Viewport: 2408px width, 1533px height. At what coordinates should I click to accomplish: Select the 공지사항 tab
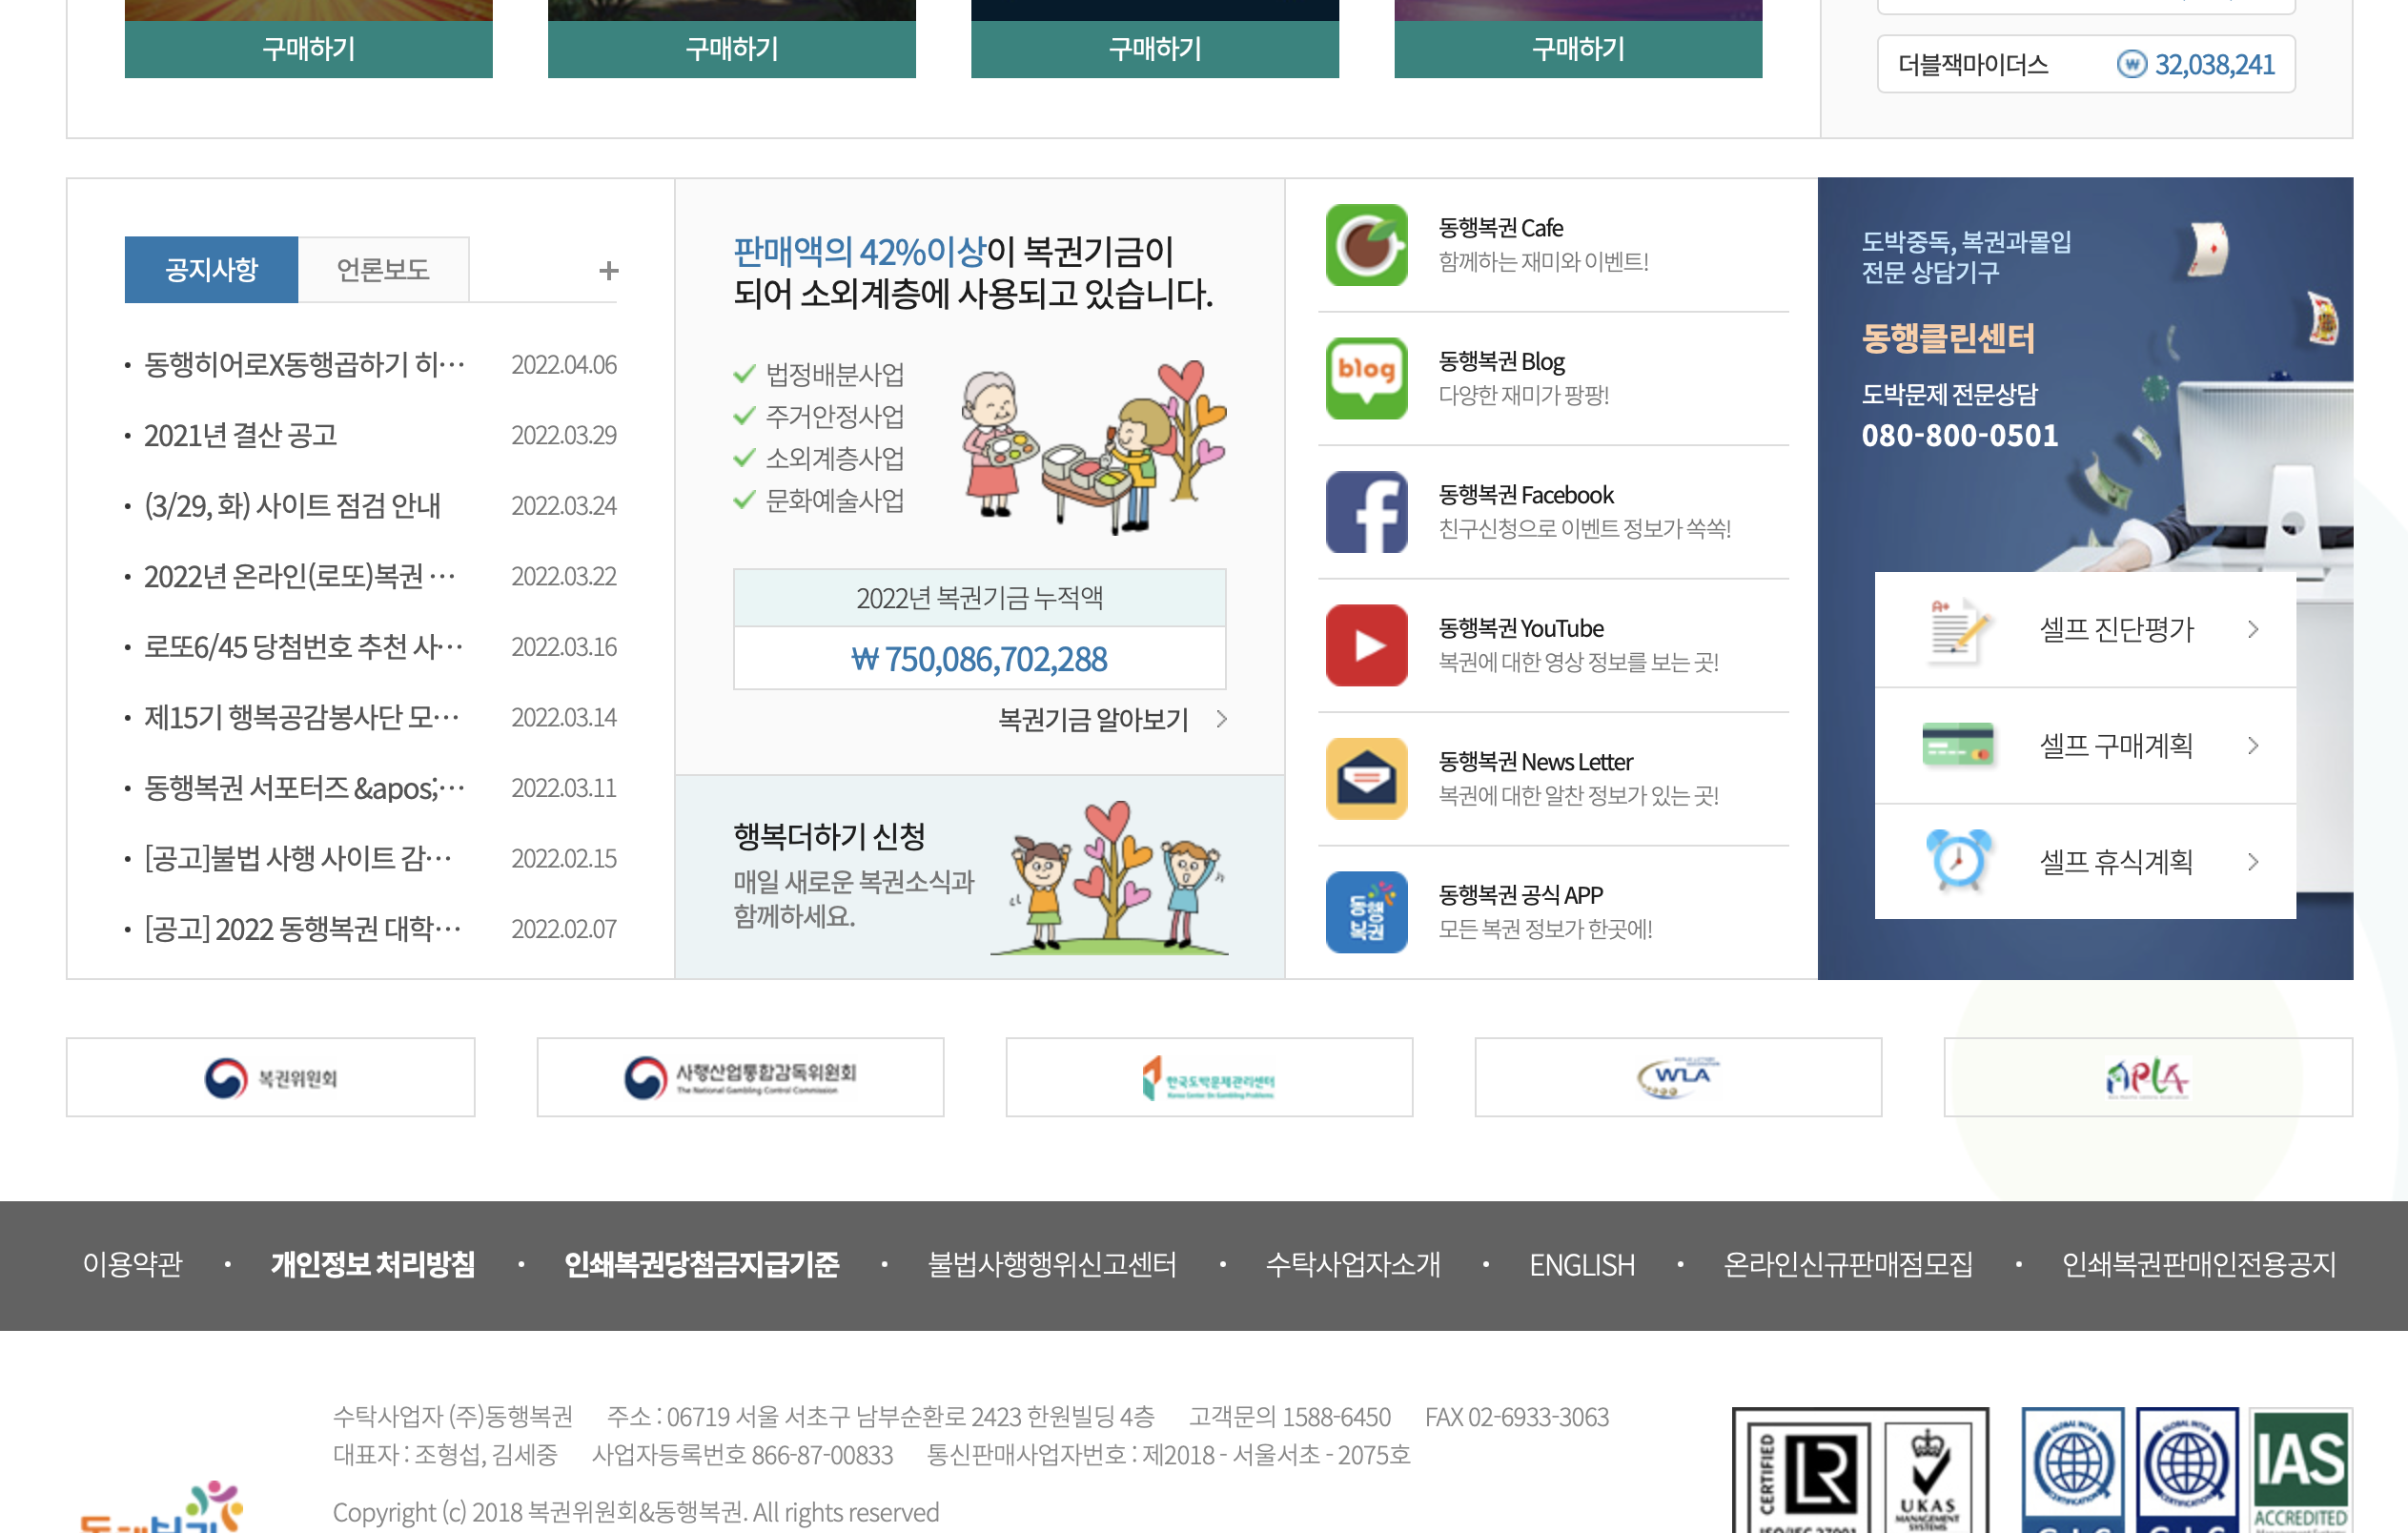211,269
